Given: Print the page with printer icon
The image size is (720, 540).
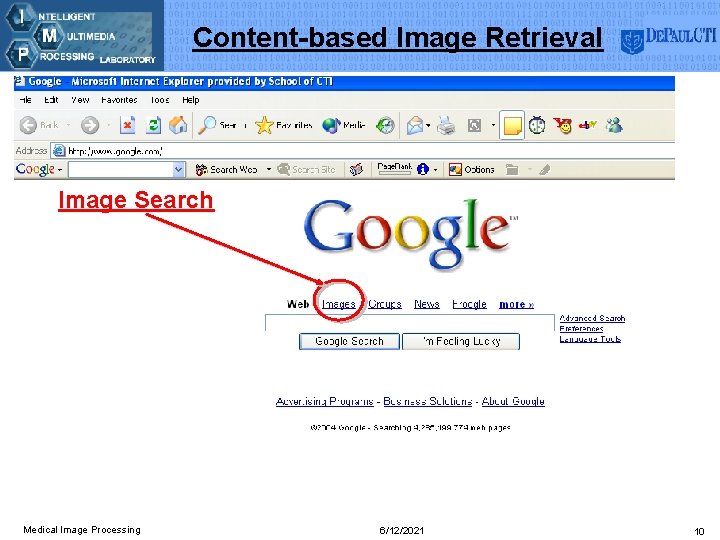Looking at the screenshot, I should click(x=445, y=125).
